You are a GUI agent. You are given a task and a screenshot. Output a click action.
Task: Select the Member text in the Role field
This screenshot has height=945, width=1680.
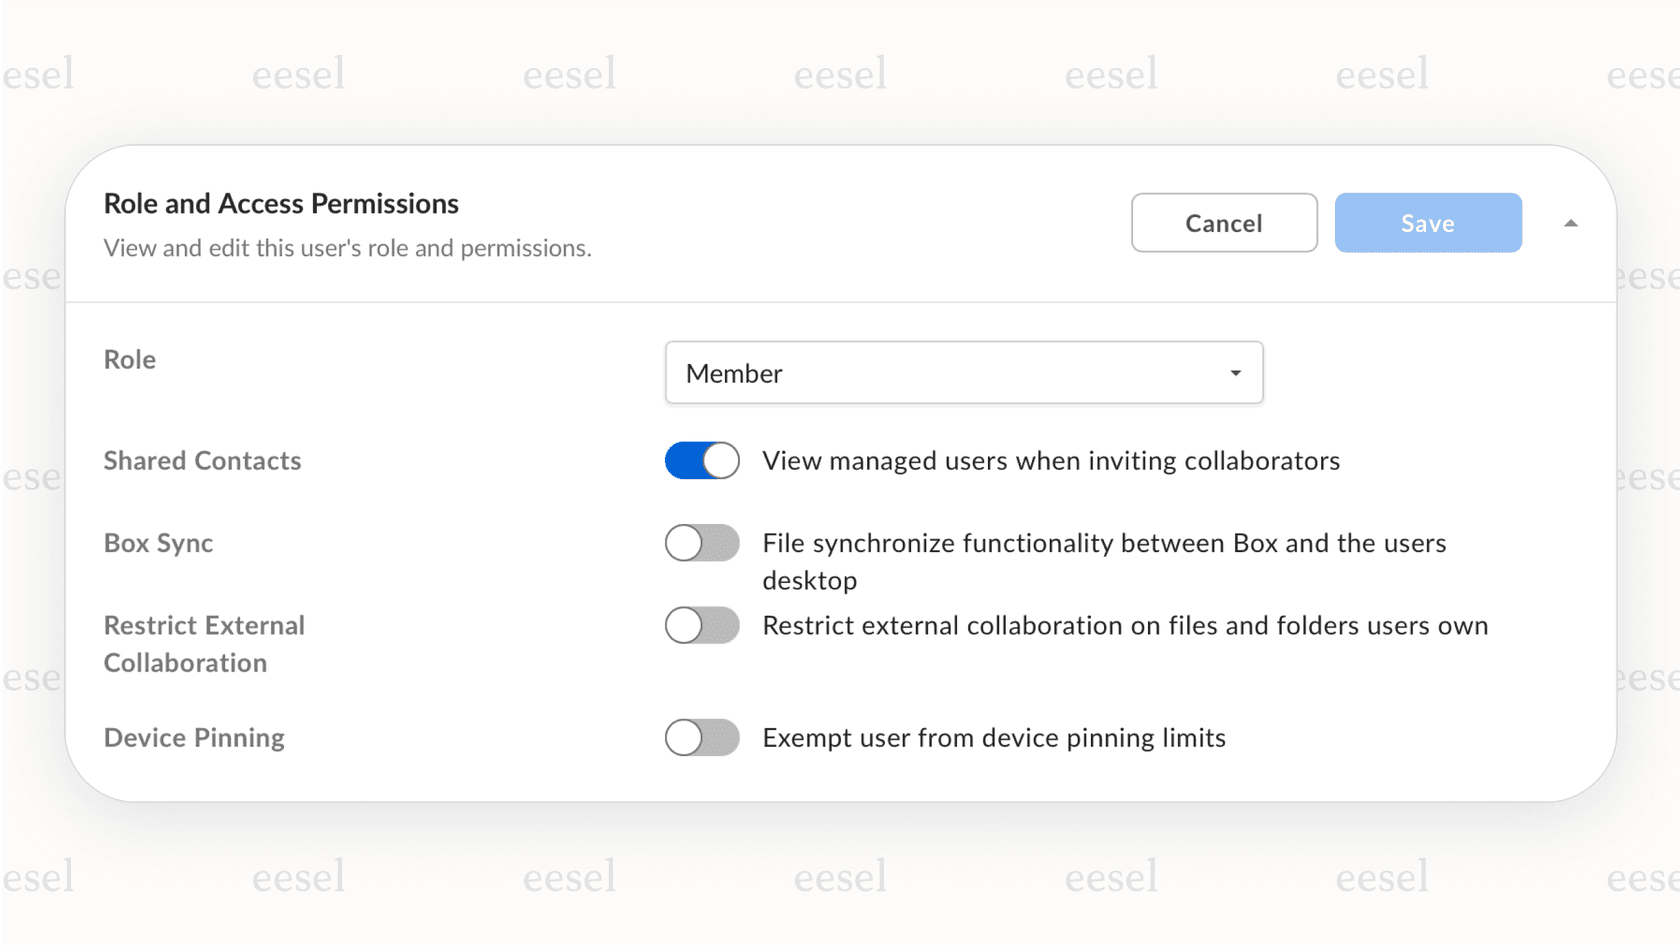[733, 373]
